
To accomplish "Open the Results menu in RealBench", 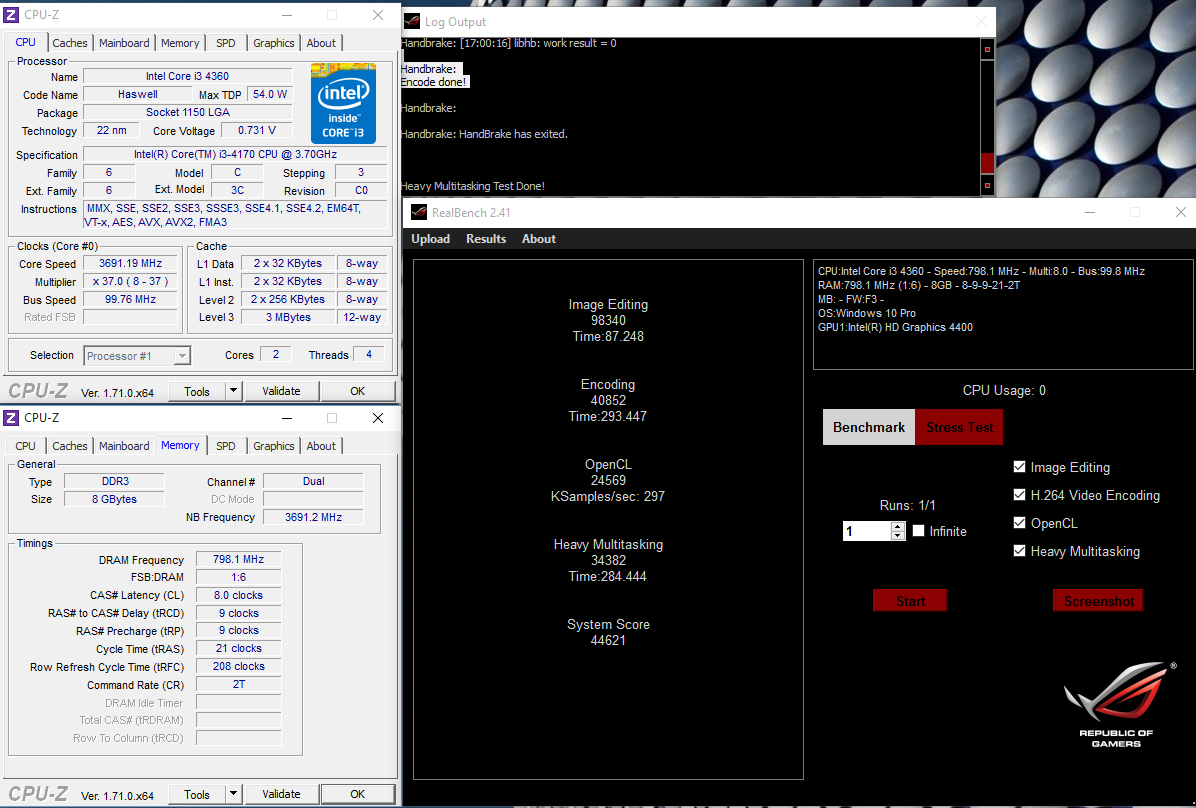I will click(x=486, y=239).
